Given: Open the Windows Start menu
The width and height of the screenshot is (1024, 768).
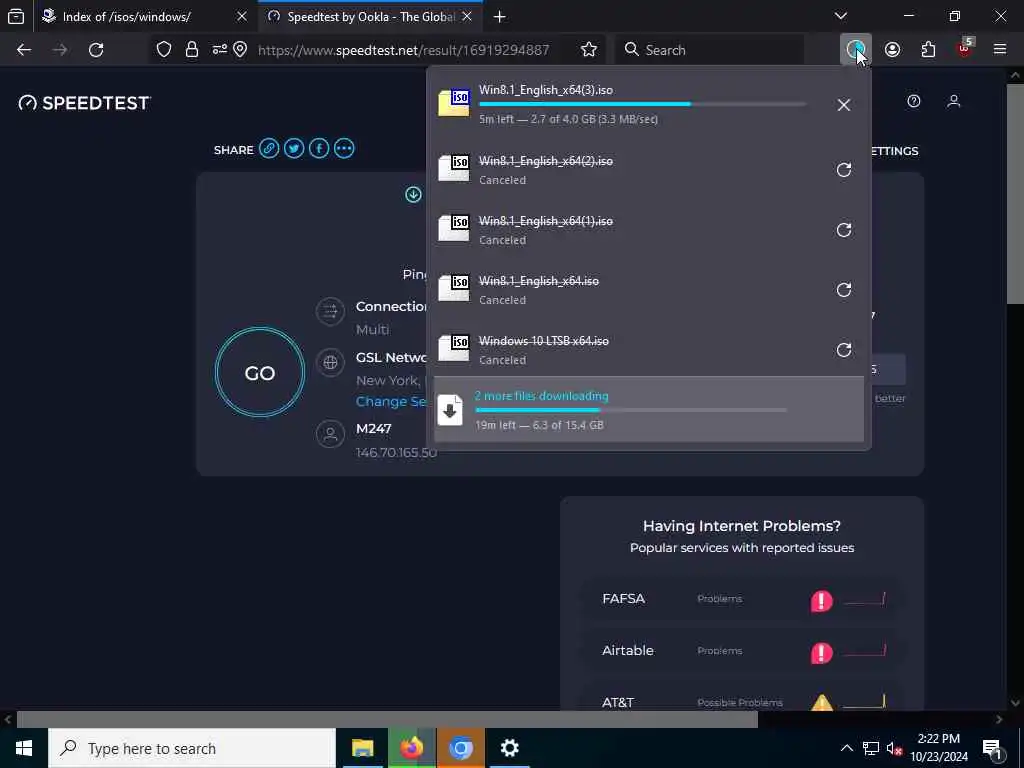Looking at the screenshot, I should click(24, 748).
